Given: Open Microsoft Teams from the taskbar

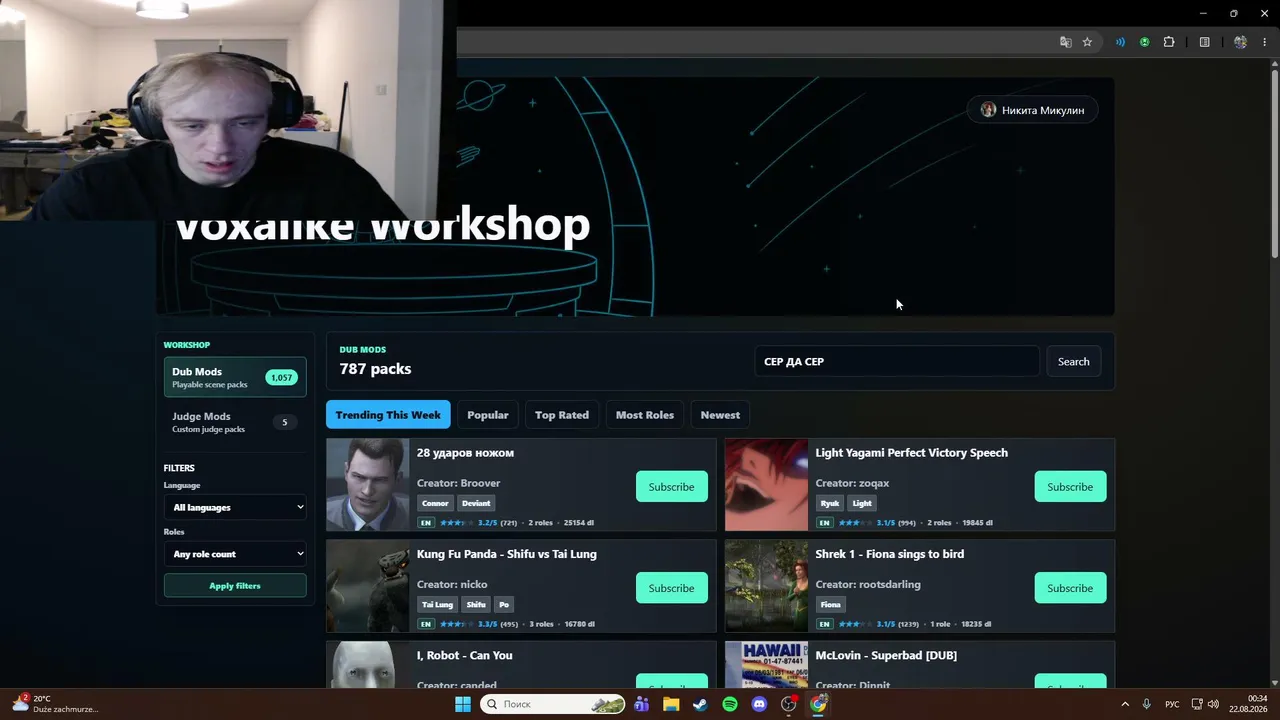Looking at the screenshot, I should [x=641, y=704].
